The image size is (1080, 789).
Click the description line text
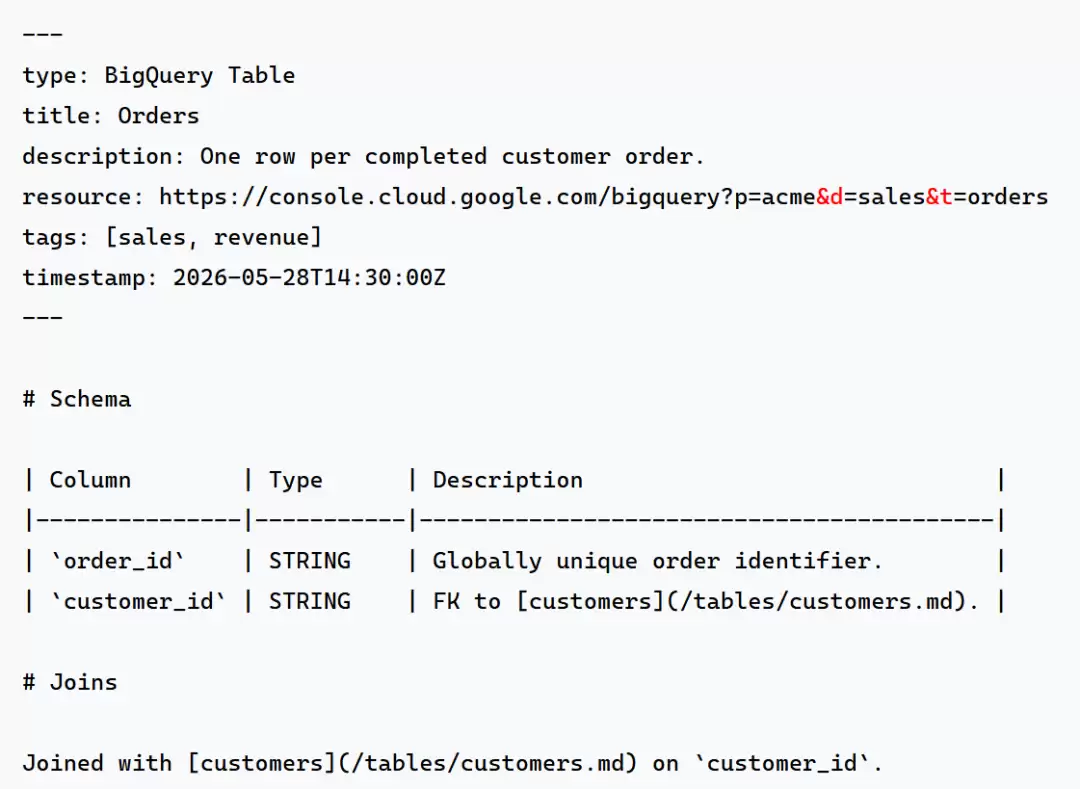coord(363,156)
